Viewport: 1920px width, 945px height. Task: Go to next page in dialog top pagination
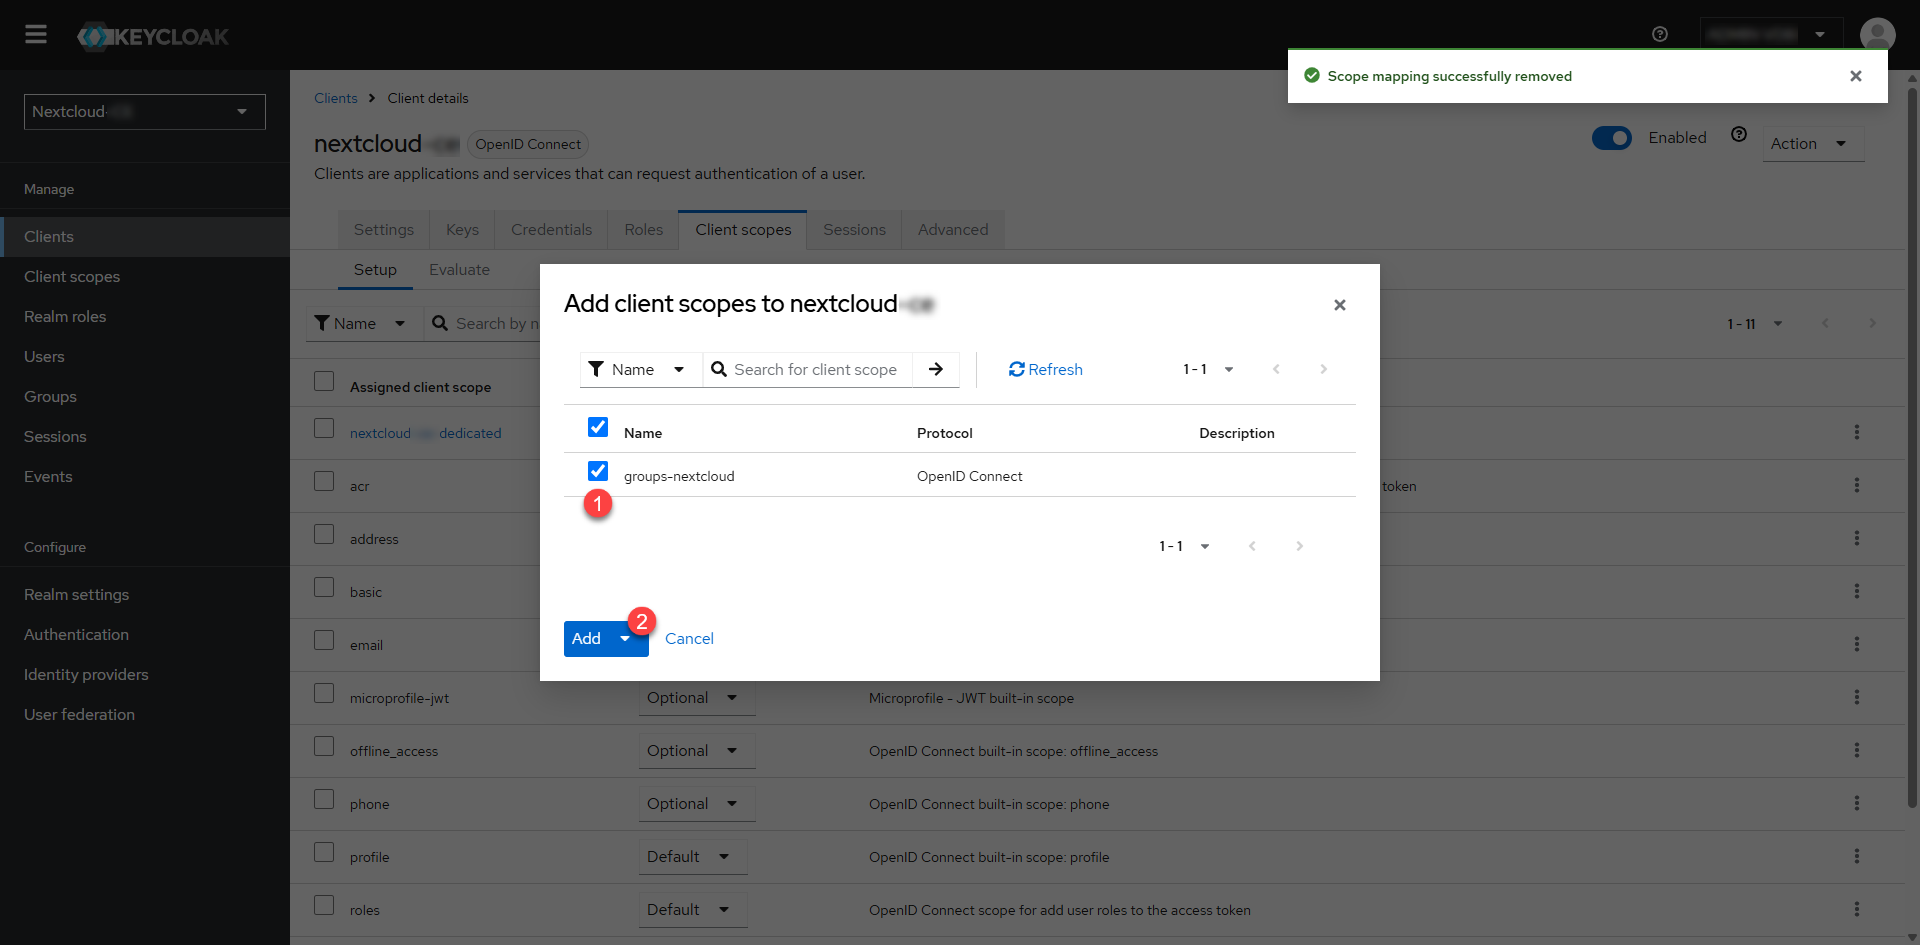1323,369
